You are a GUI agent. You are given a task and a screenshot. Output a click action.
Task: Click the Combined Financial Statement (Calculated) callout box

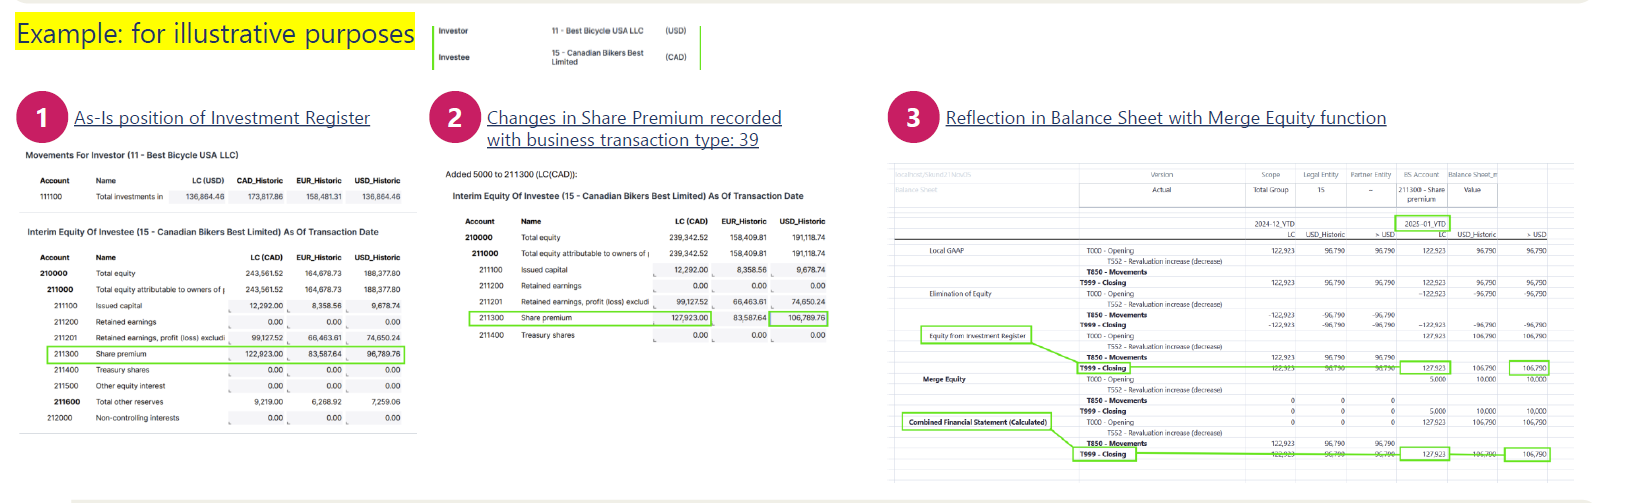(x=977, y=422)
